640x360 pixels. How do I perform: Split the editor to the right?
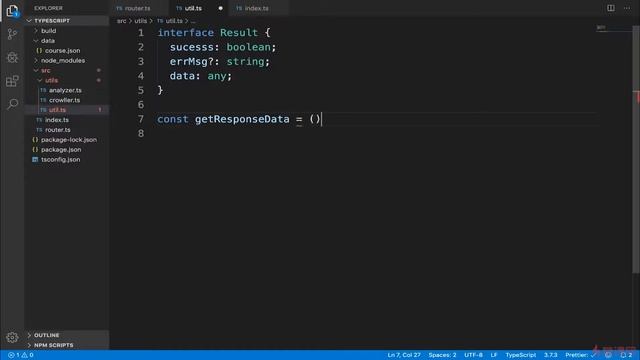pyautogui.click(x=611, y=8)
